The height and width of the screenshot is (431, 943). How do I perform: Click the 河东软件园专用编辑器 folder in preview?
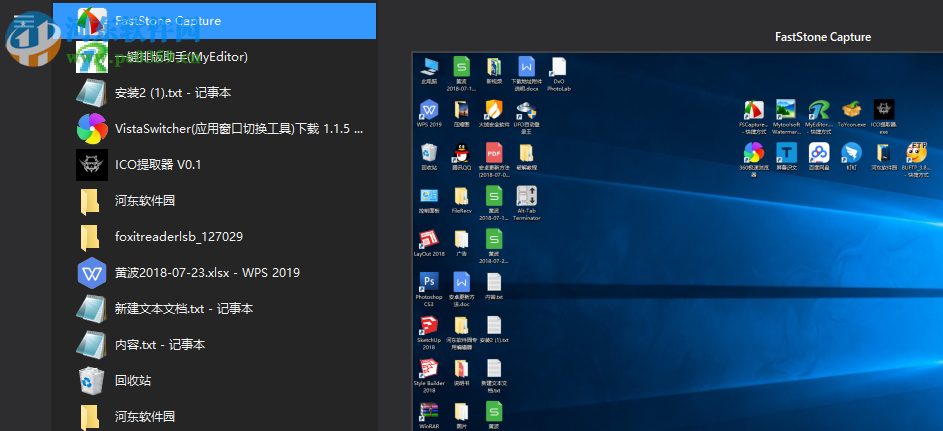(461, 325)
